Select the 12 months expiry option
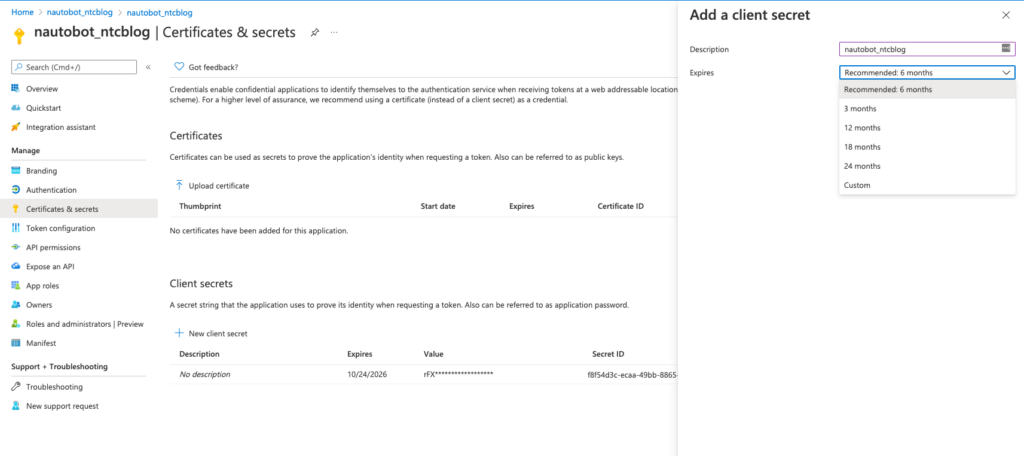 coord(927,127)
